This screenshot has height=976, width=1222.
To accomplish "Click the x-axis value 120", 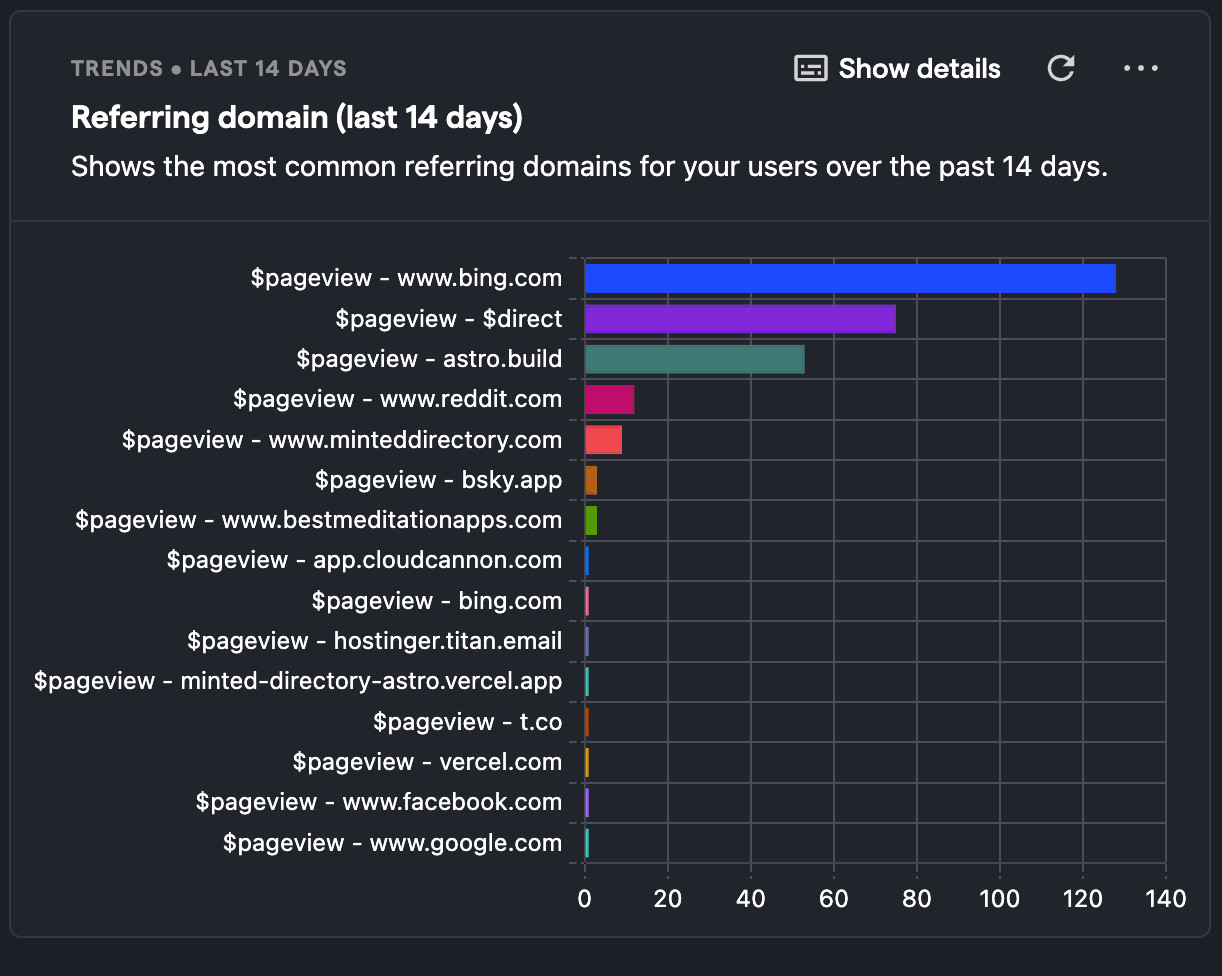I will (x=1083, y=898).
